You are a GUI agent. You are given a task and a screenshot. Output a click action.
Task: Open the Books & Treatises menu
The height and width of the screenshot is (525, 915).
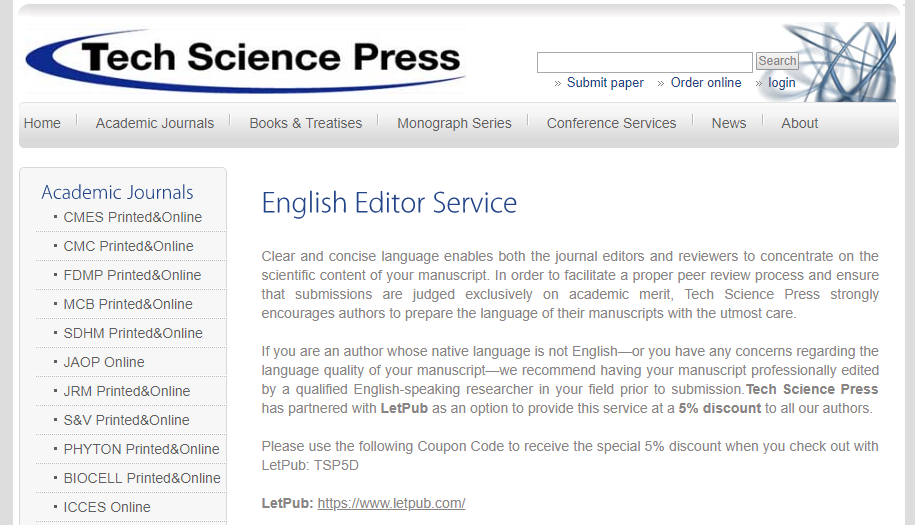(x=305, y=123)
